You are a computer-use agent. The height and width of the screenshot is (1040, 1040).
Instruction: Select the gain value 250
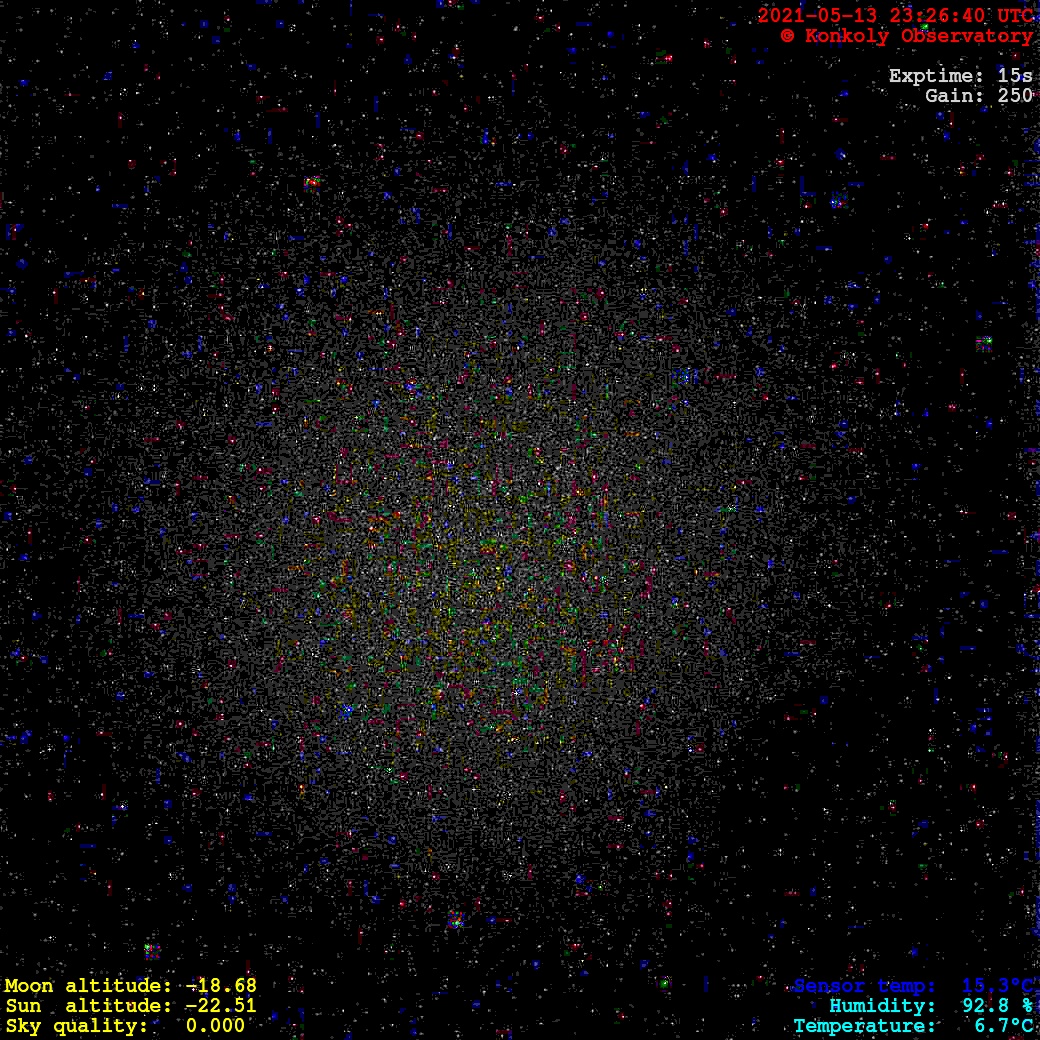tap(1015, 96)
